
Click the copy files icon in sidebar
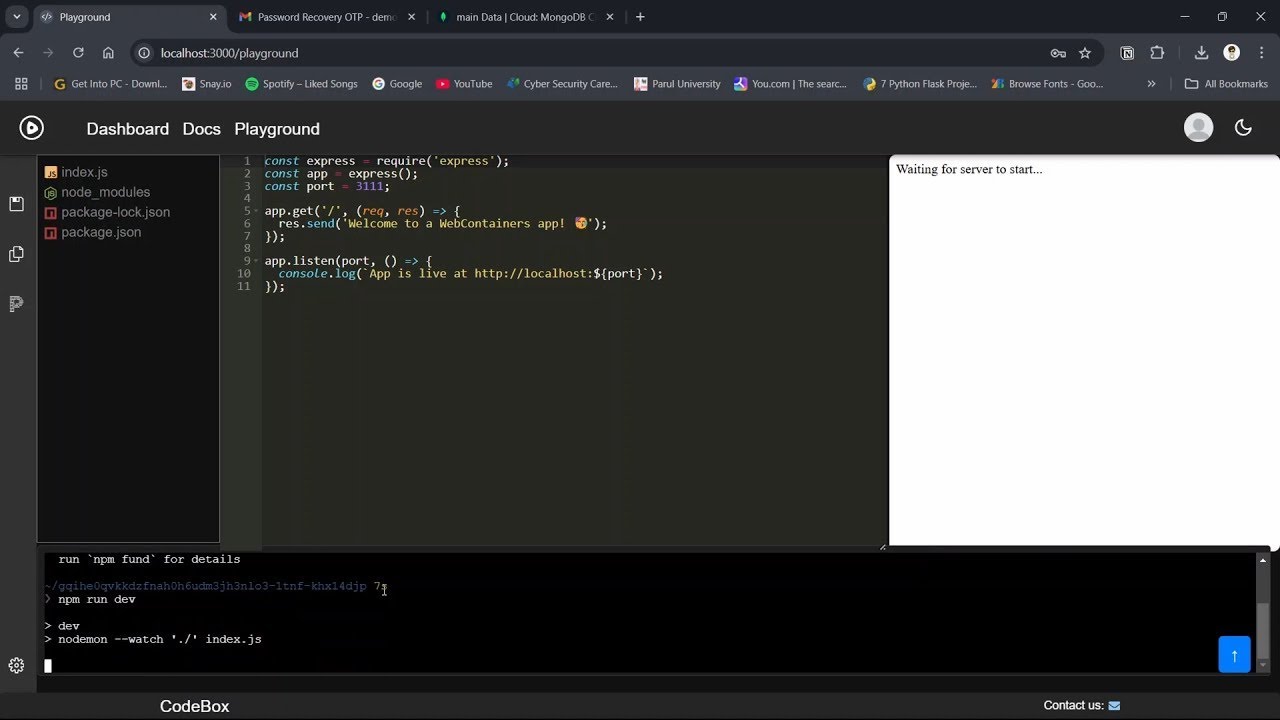click(16, 254)
